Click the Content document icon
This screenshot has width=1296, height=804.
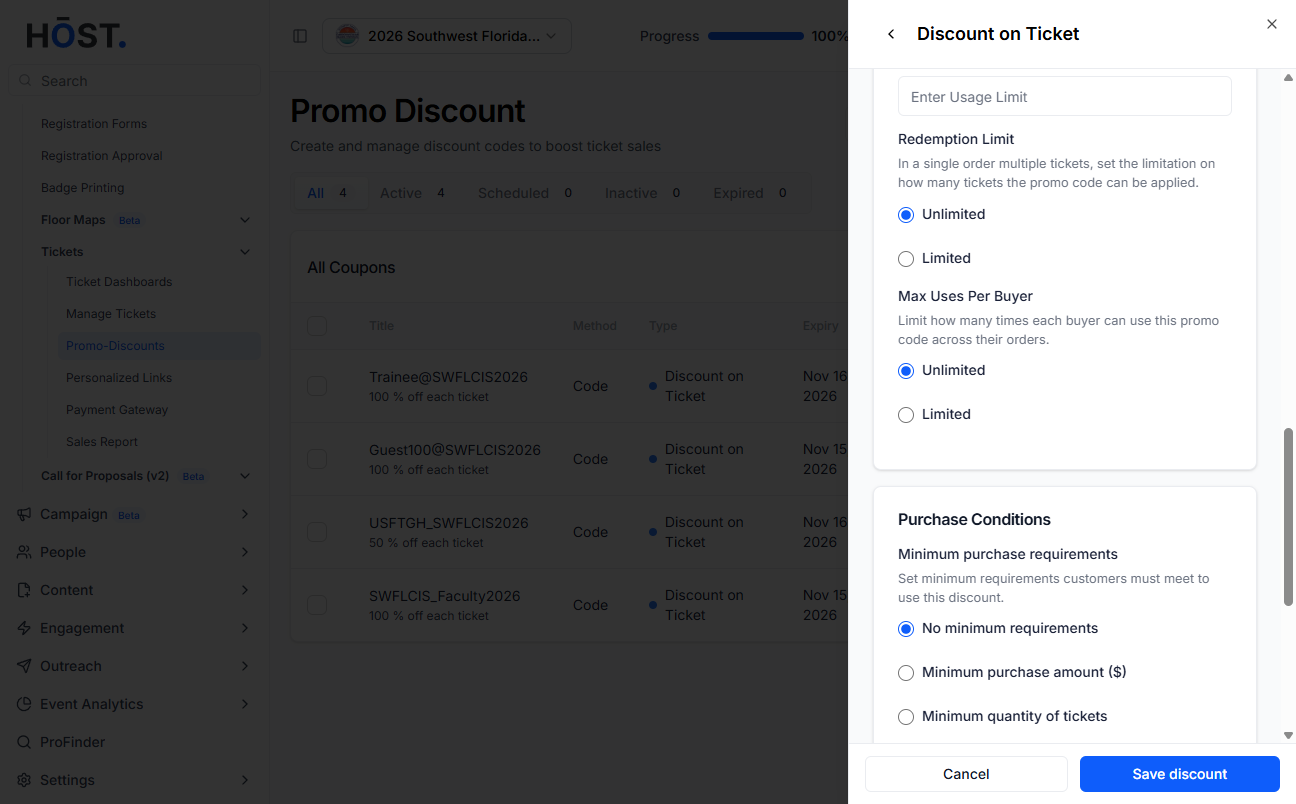coord(25,590)
